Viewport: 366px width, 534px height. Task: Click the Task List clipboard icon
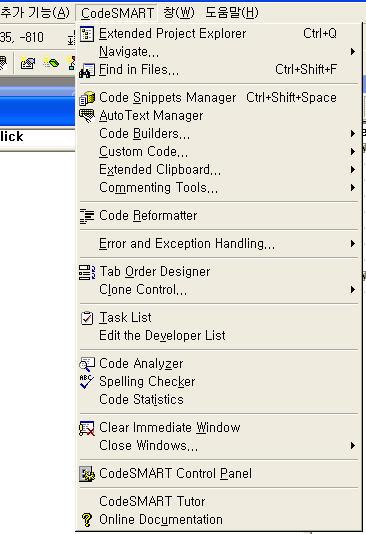(x=87, y=318)
